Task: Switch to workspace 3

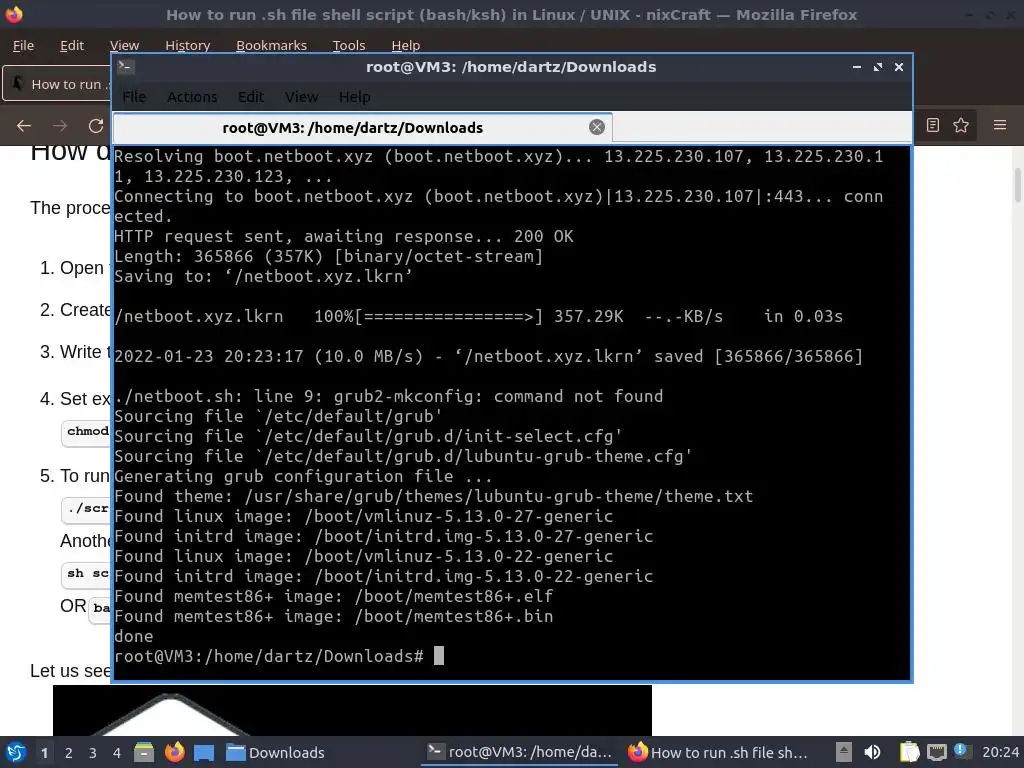Action: point(93,753)
